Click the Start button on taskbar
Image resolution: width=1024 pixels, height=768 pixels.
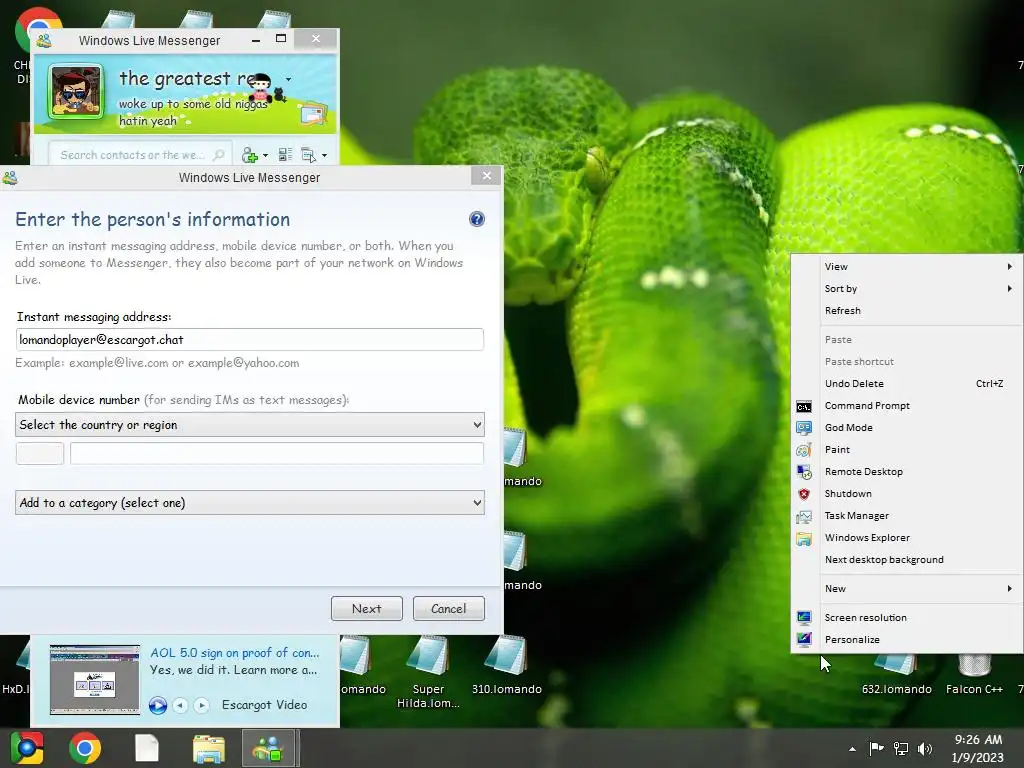[27, 748]
